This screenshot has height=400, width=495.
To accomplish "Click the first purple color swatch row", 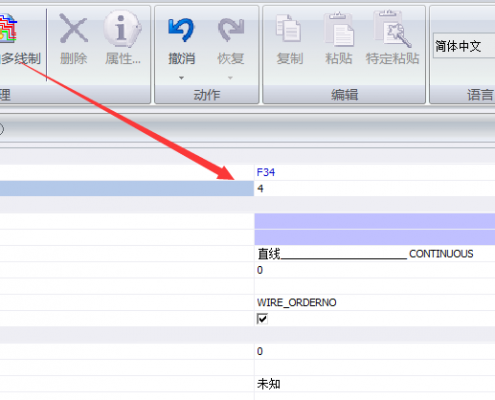I will pyautogui.click(x=375, y=221).
